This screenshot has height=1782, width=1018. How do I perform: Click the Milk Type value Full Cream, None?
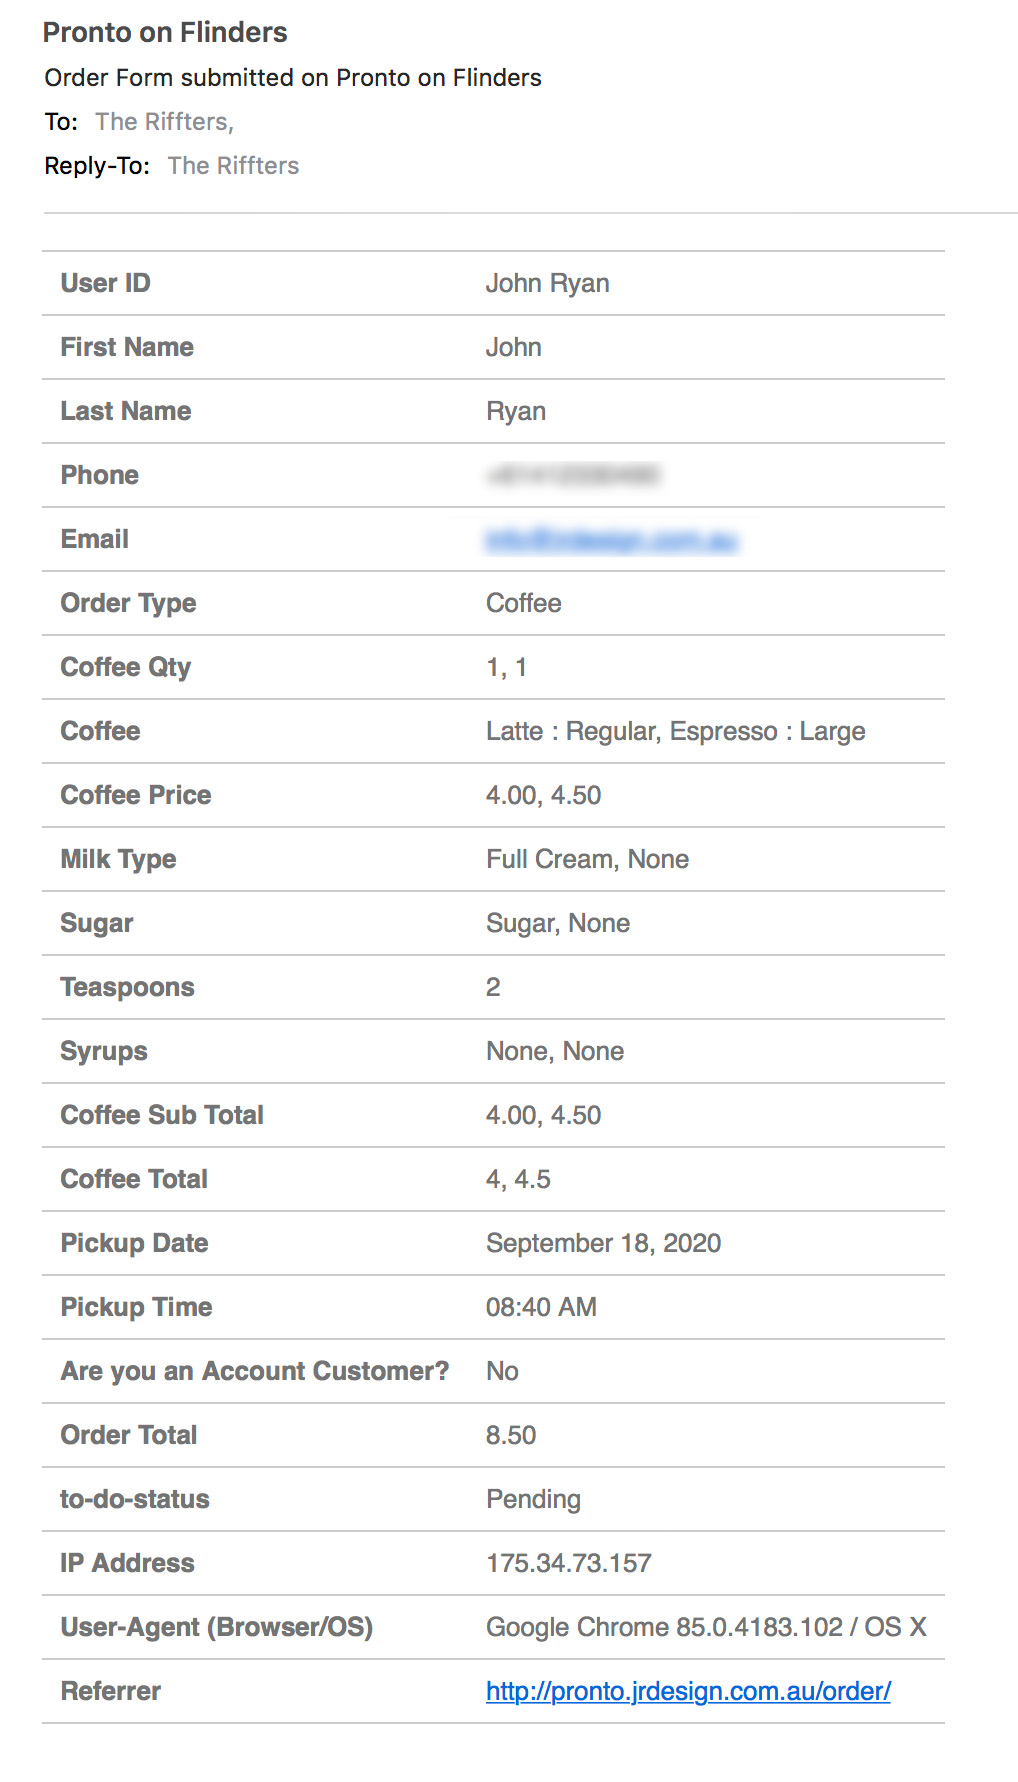click(x=587, y=860)
